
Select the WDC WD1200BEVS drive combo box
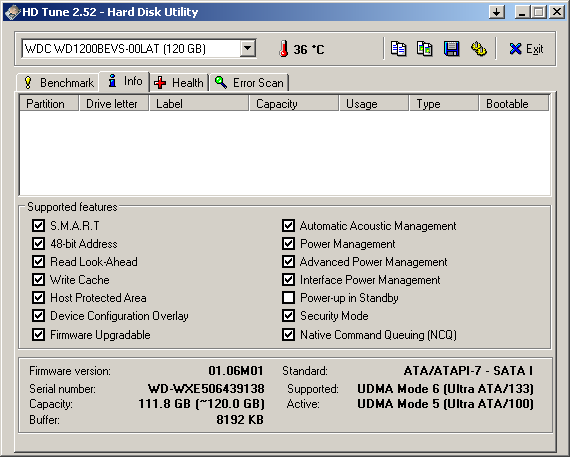click(139, 48)
